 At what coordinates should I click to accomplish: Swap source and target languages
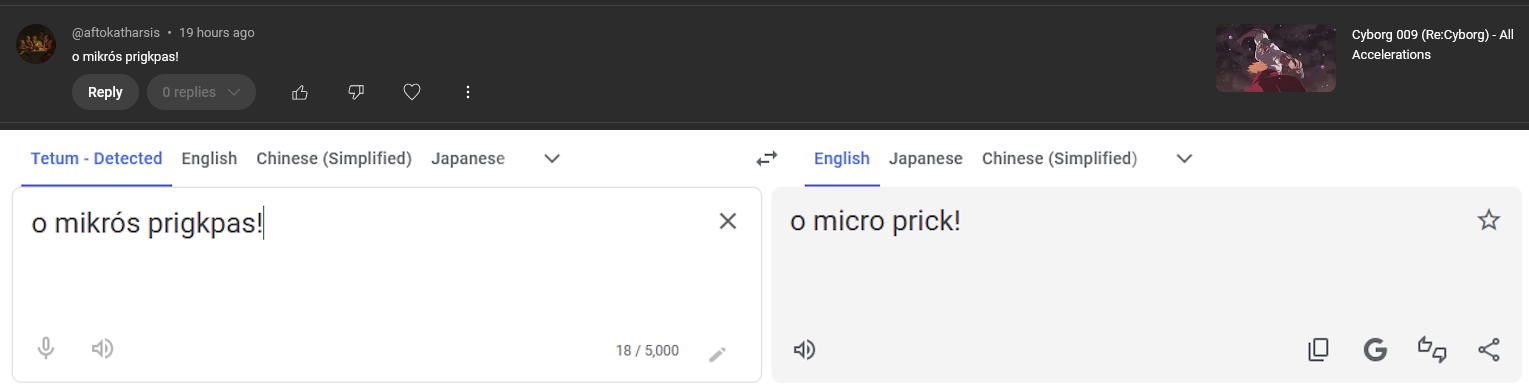pos(766,158)
